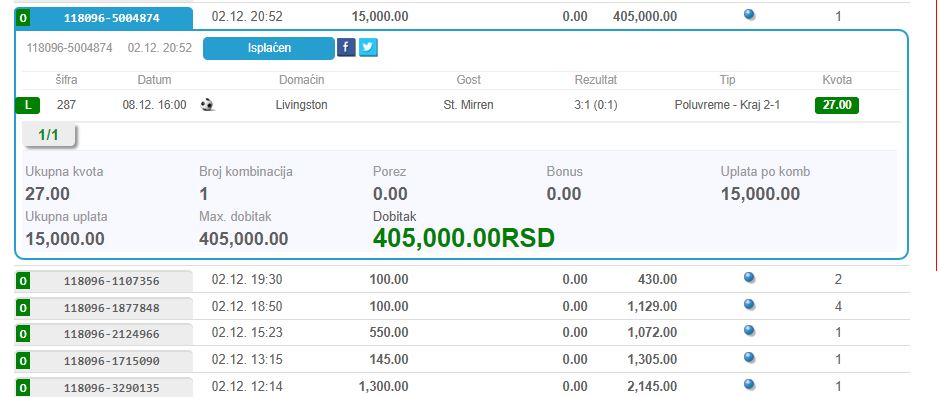Click Ukupna kvota value 27.00
The image size is (939, 397).
click(x=47, y=194)
